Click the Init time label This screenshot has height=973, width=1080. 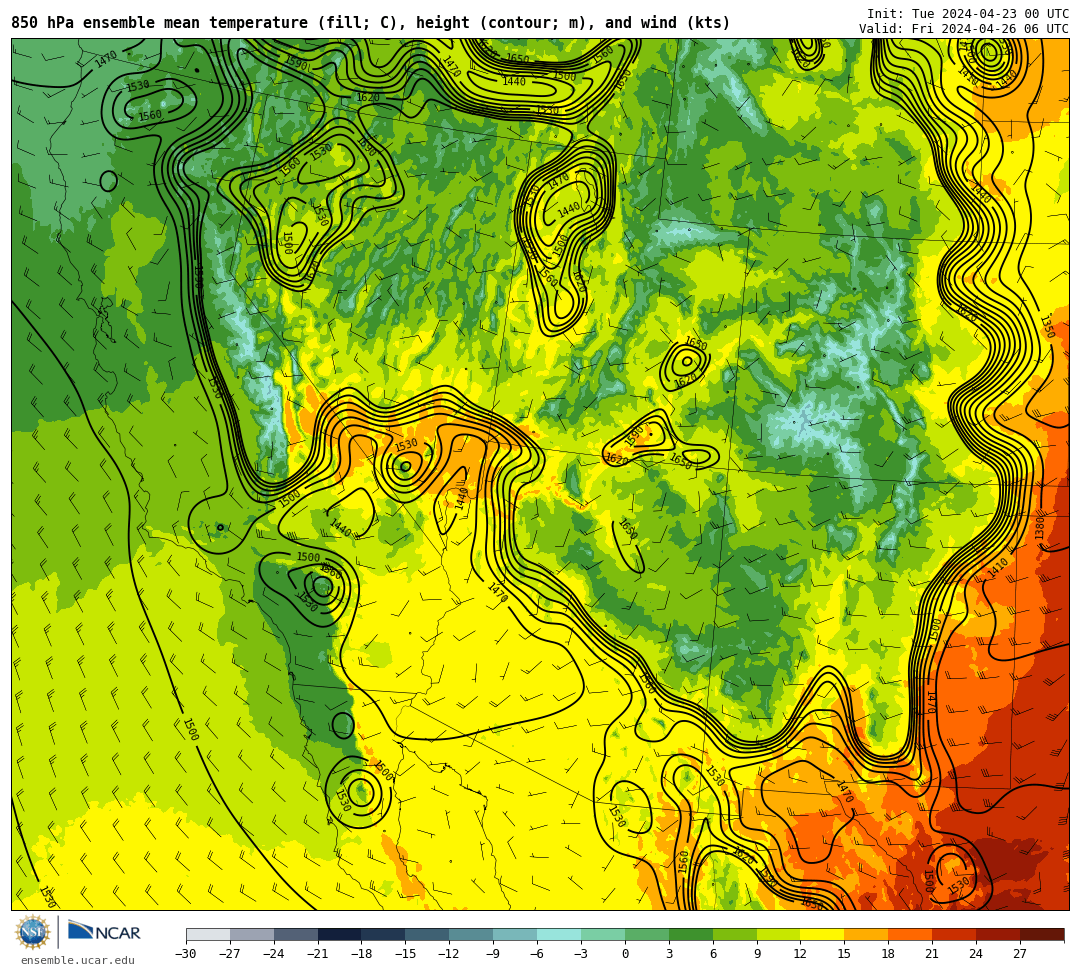click(x=968, y=14)
